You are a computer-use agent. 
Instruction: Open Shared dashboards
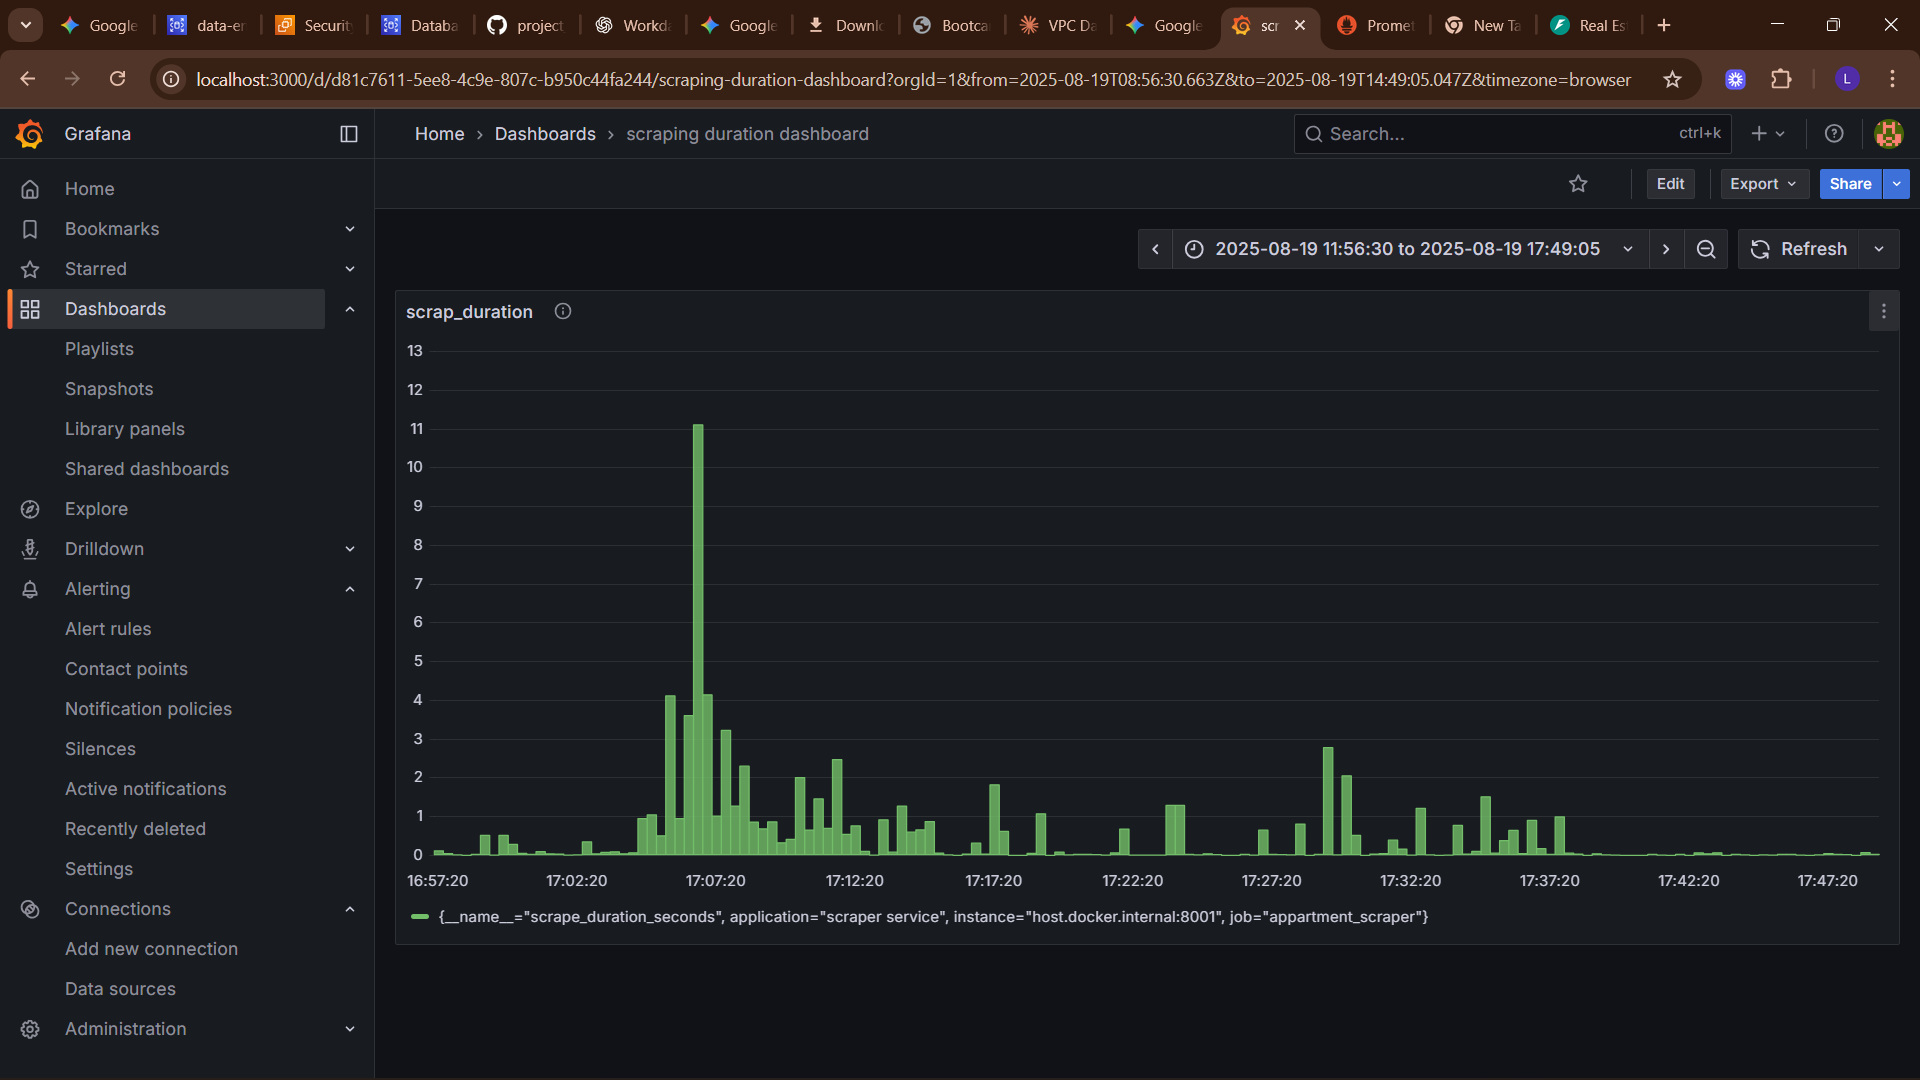147,469
